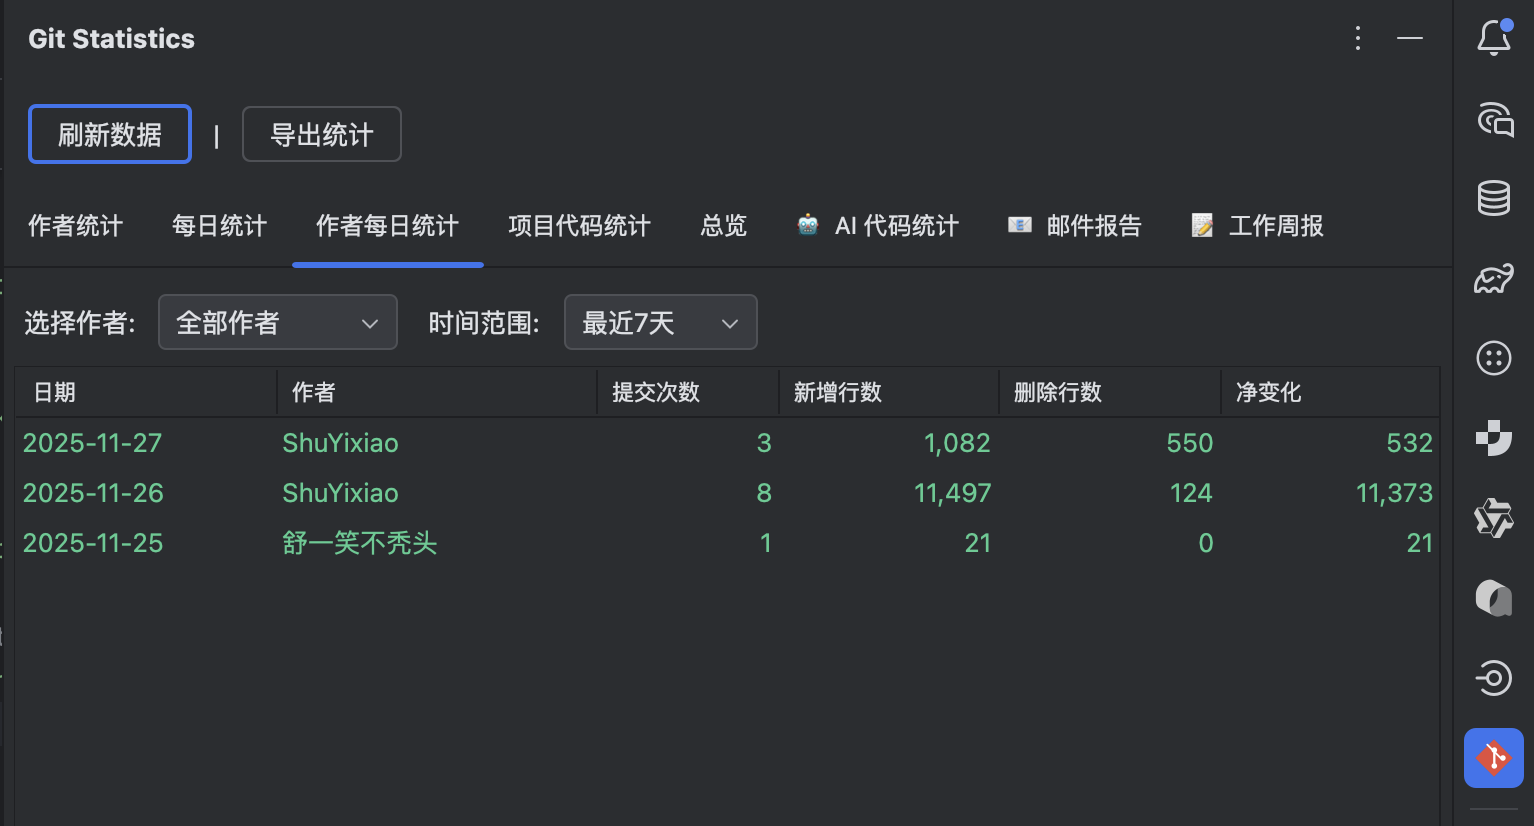1534x826 pixels.
Task: Open the round smiley face sidebar icon
Action: pyautogui.click(x=1494, y=358)
